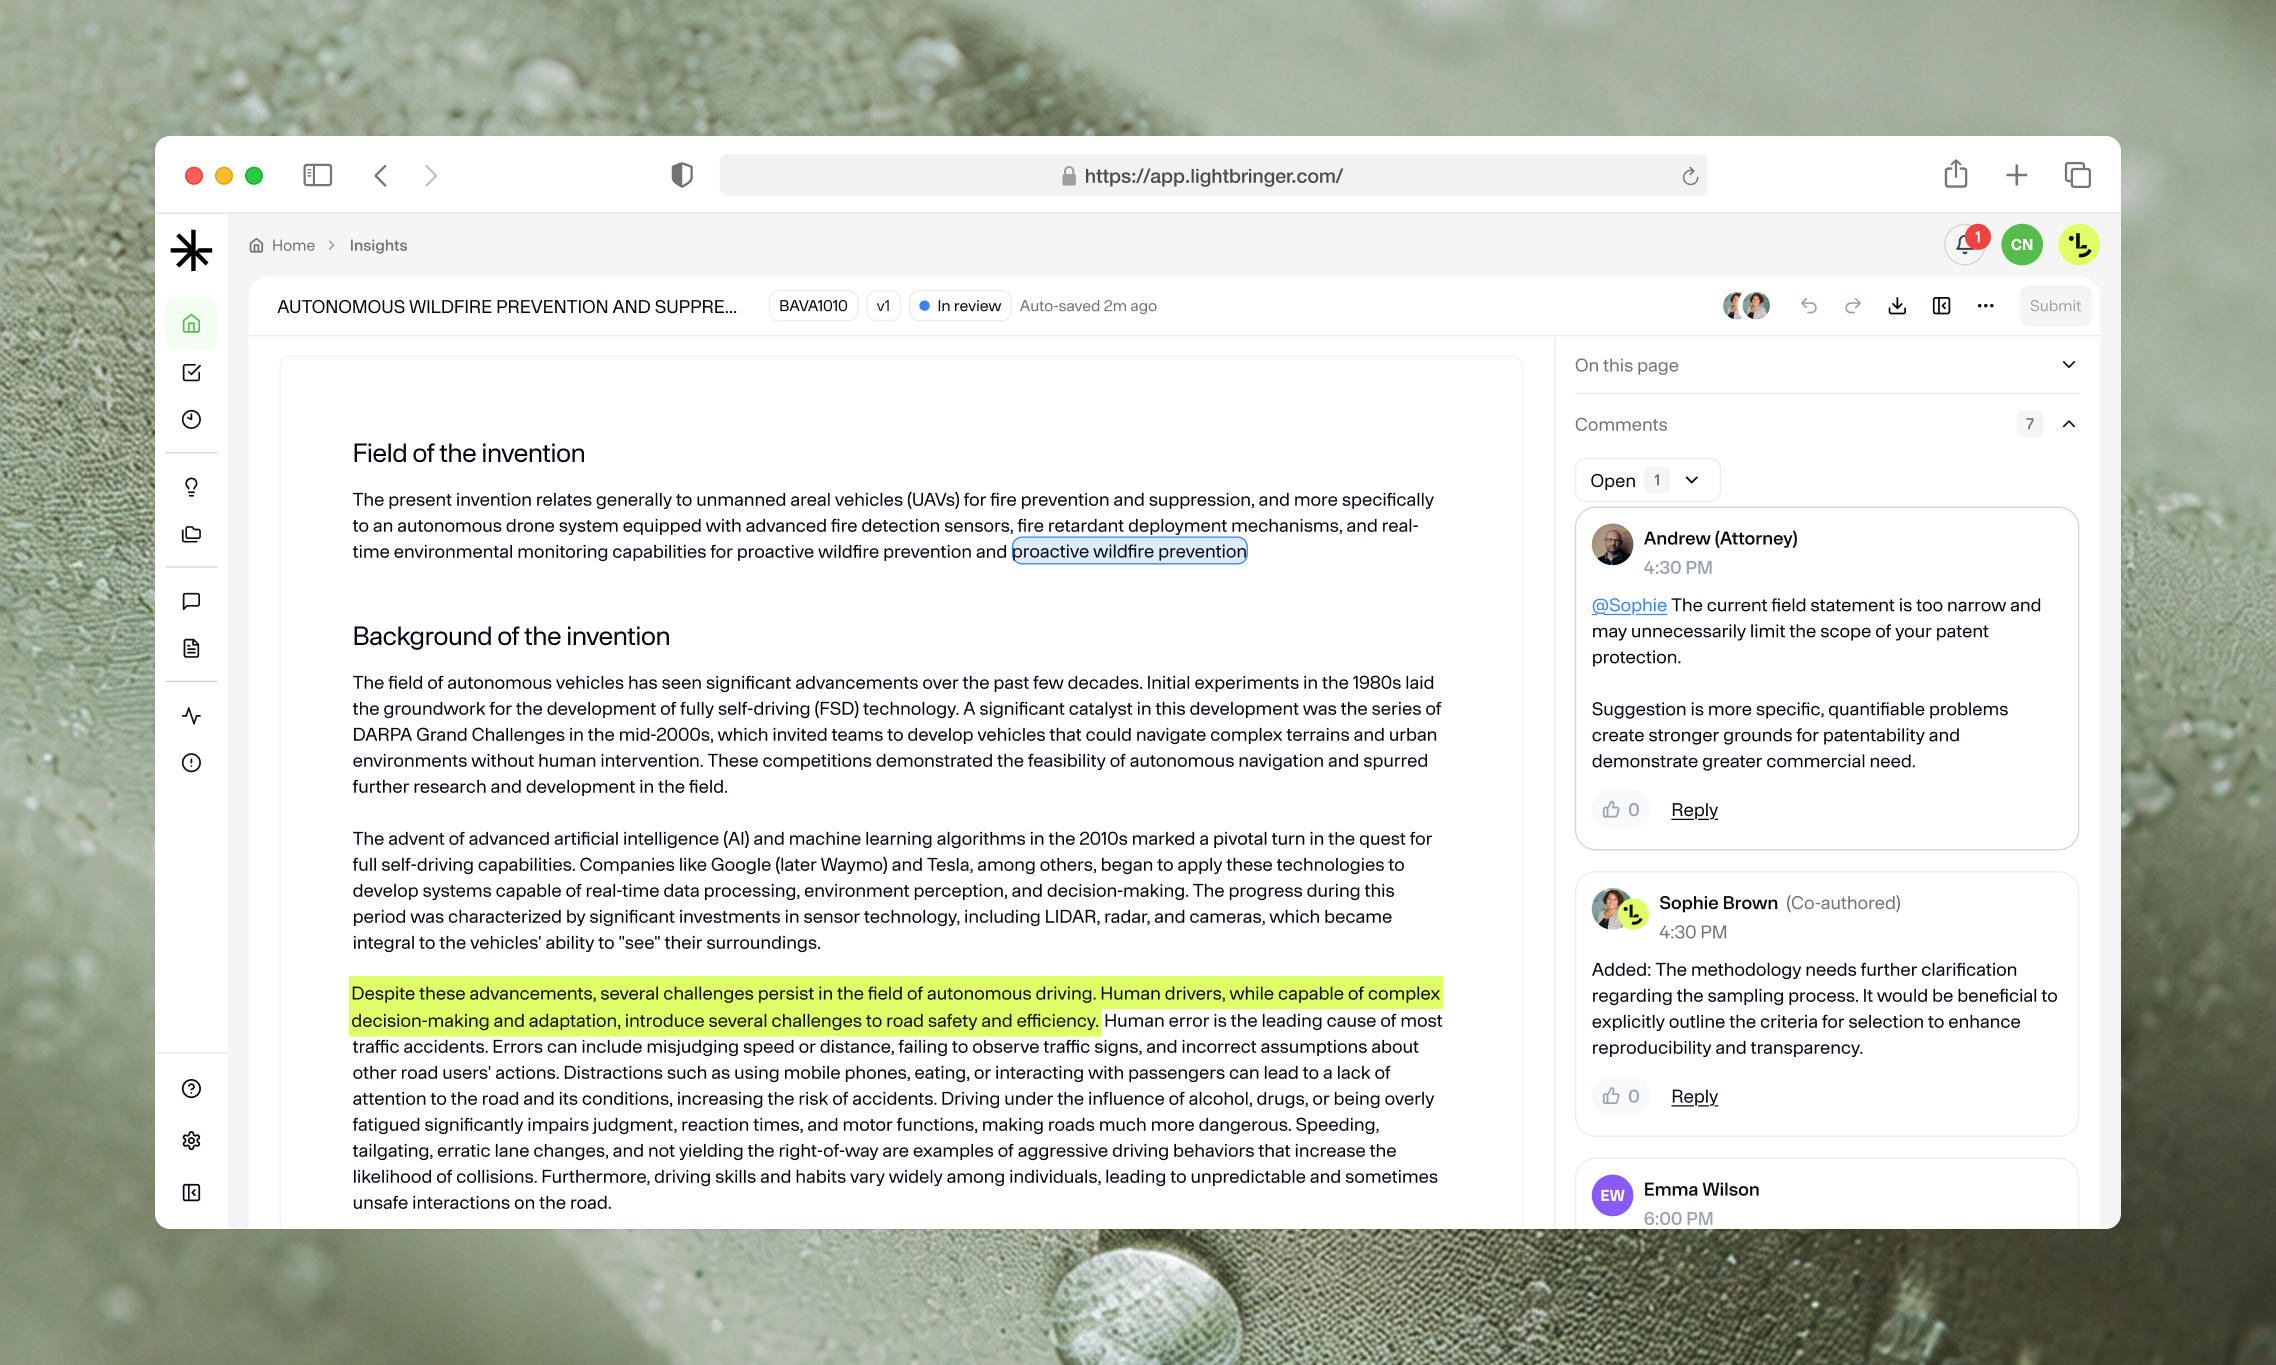Click the 'Auto-saved 2m ago' status
This screenshot has height=1365, width=2276.
(x=1088, y=306)
